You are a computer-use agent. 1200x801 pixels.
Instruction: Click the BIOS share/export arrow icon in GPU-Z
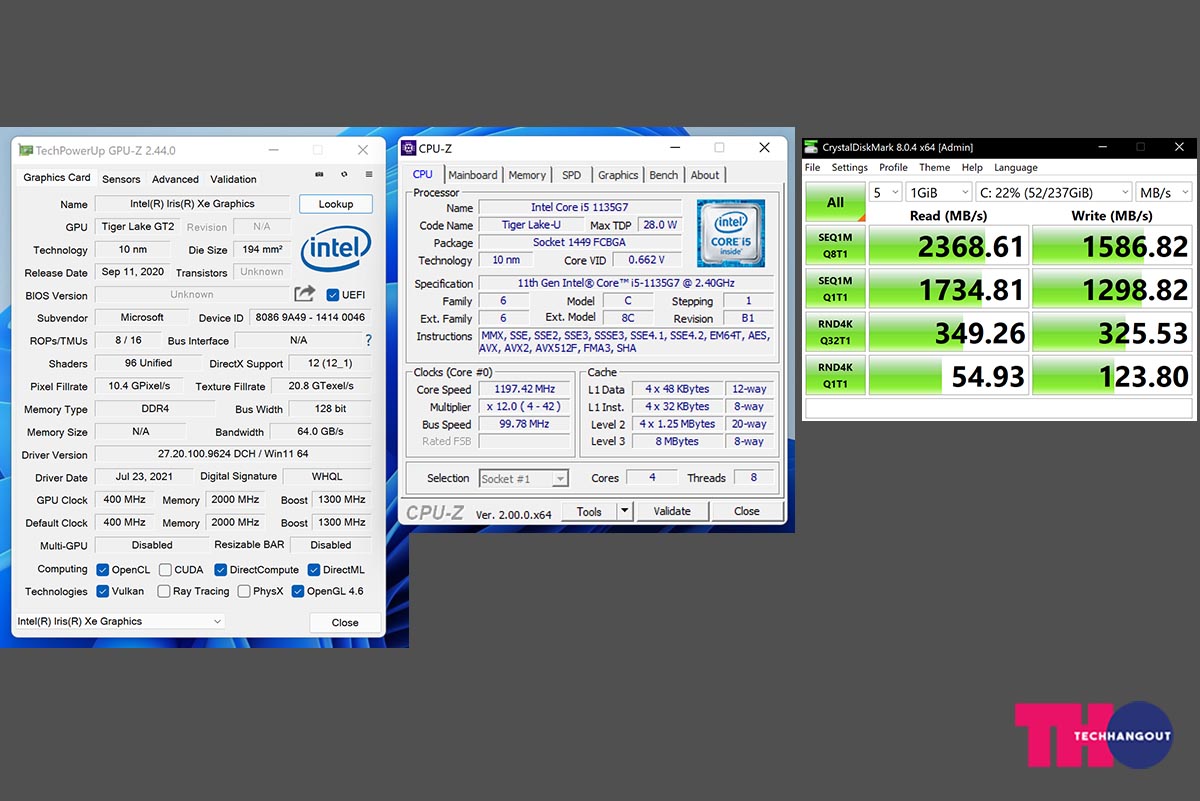(305, 294)
